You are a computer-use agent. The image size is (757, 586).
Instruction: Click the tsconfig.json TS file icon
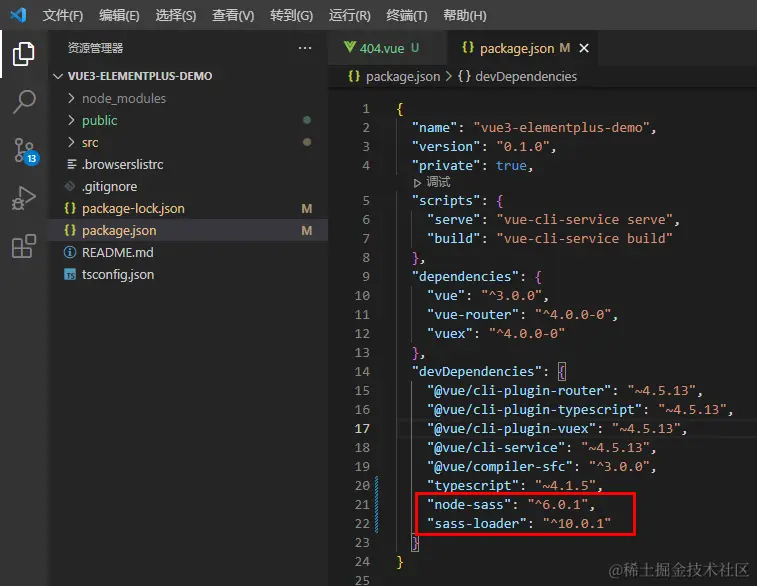tap(70, 275)
